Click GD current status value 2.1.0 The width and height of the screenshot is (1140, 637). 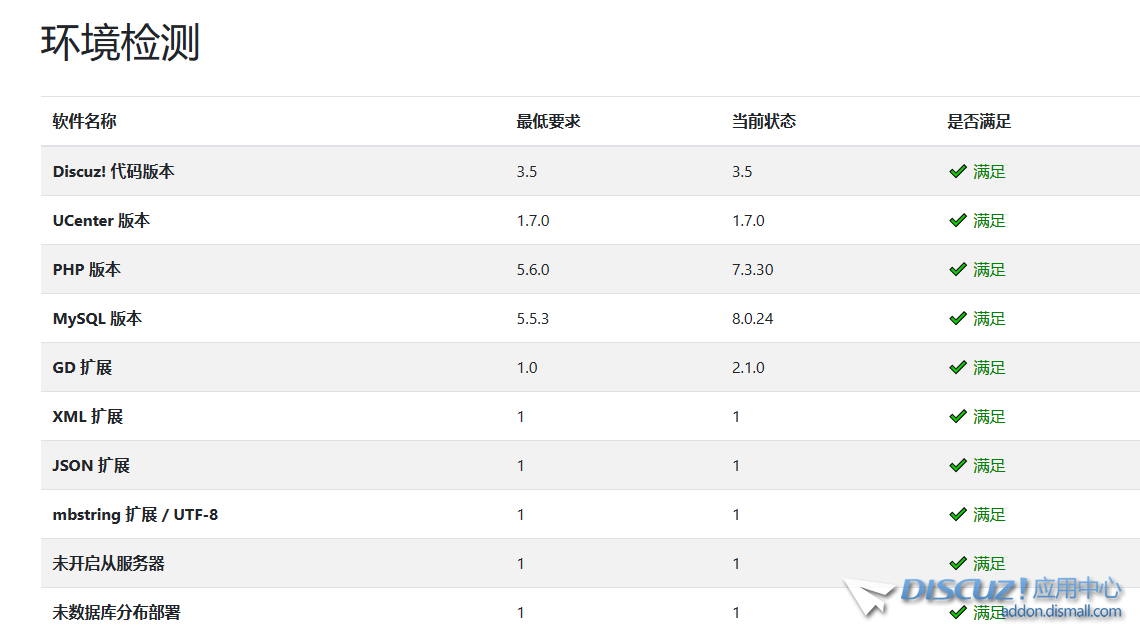[748, 367]
